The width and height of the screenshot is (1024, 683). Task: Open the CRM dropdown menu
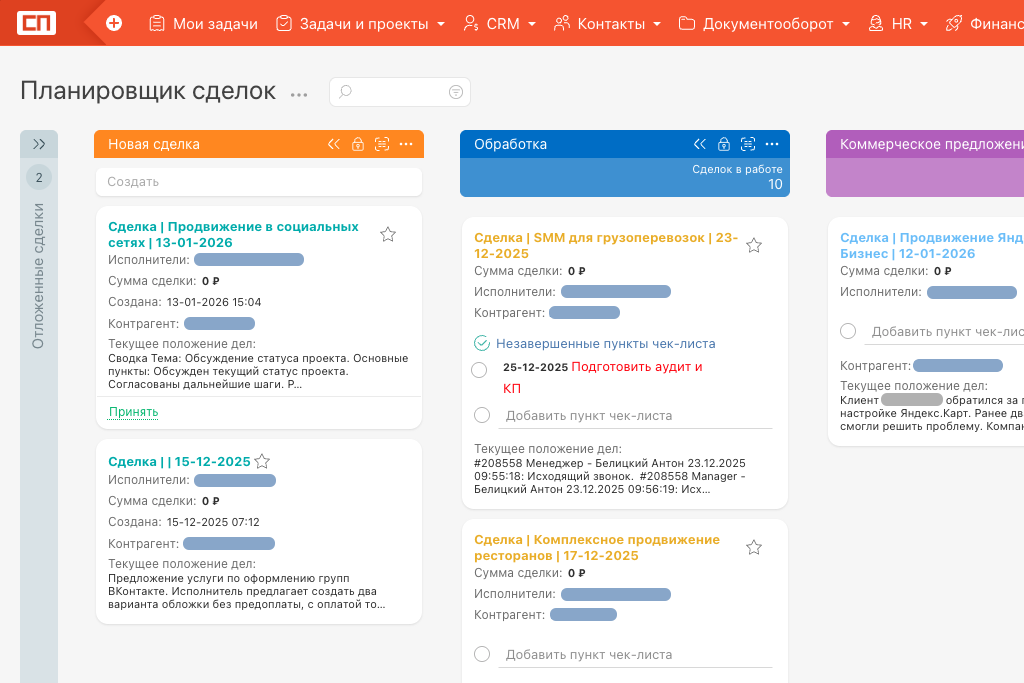tap(500, 23)
